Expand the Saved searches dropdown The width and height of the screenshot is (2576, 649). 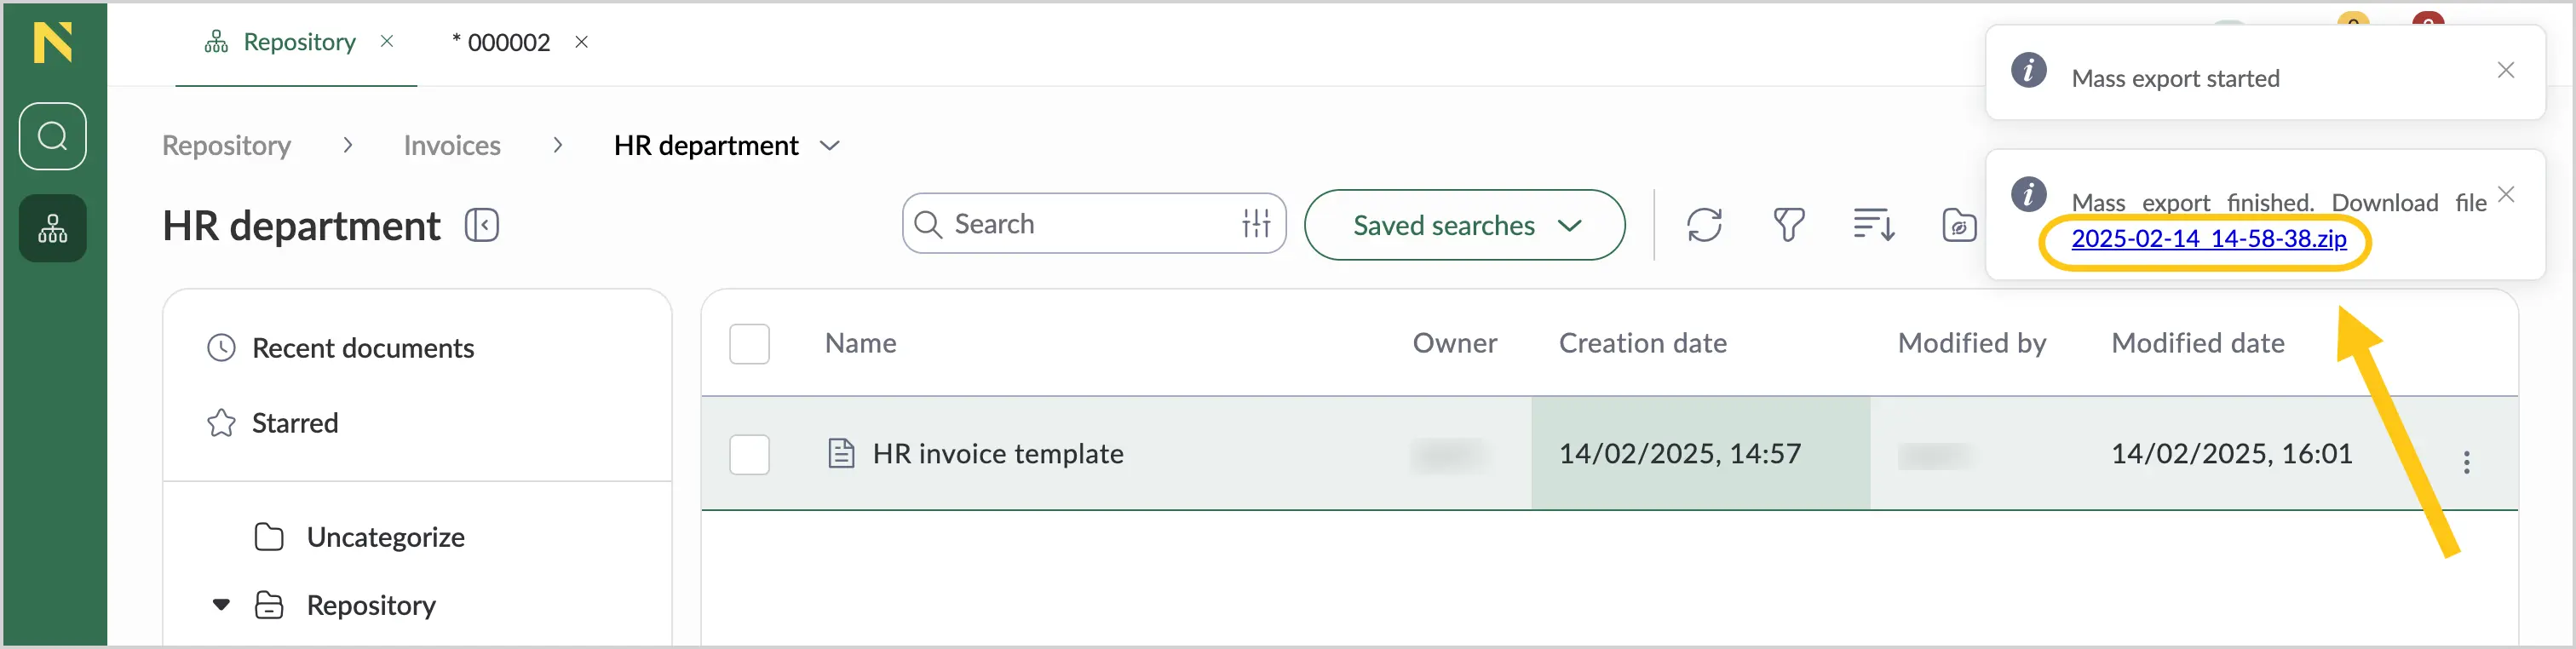tap(1464, 225)
